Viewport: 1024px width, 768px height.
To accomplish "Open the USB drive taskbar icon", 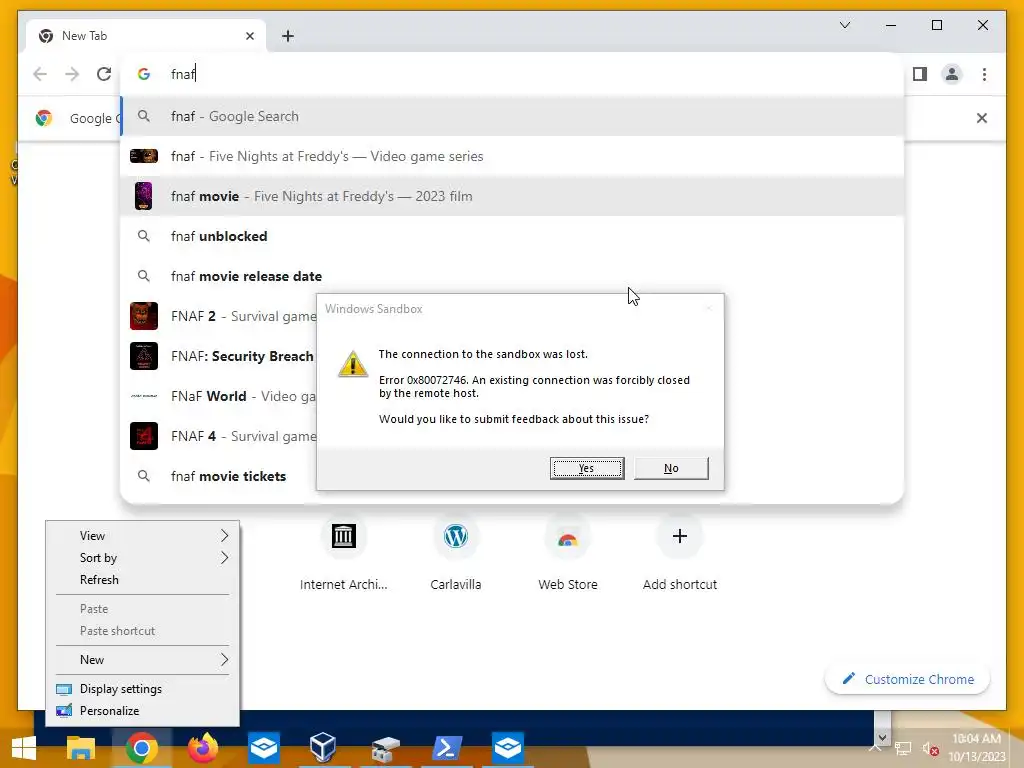I will click(385, 748).
